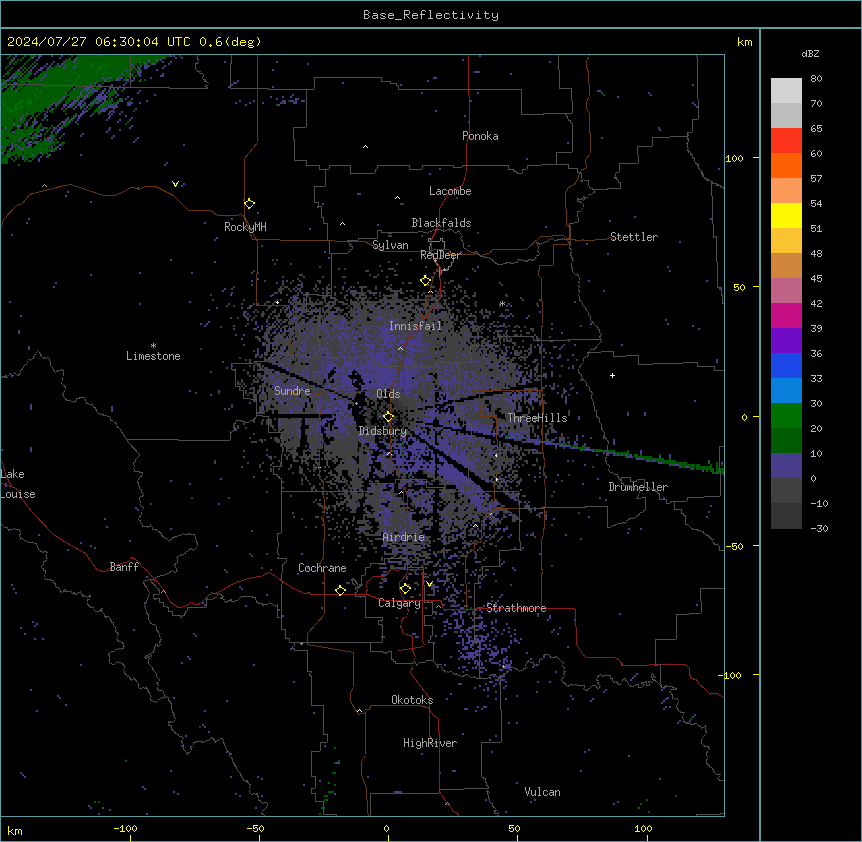862x842 pixels.
Task: Select the Banff label
Action: [x=124, y=567]
